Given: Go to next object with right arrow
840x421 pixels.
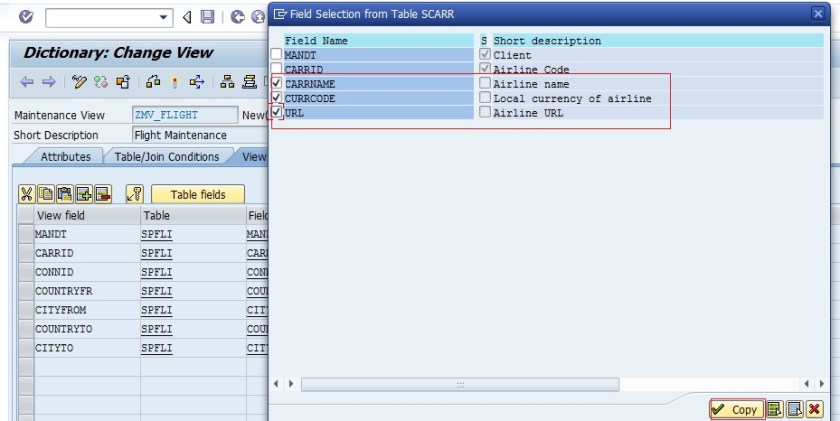Looking at the screenshot, I should point(49,82).
